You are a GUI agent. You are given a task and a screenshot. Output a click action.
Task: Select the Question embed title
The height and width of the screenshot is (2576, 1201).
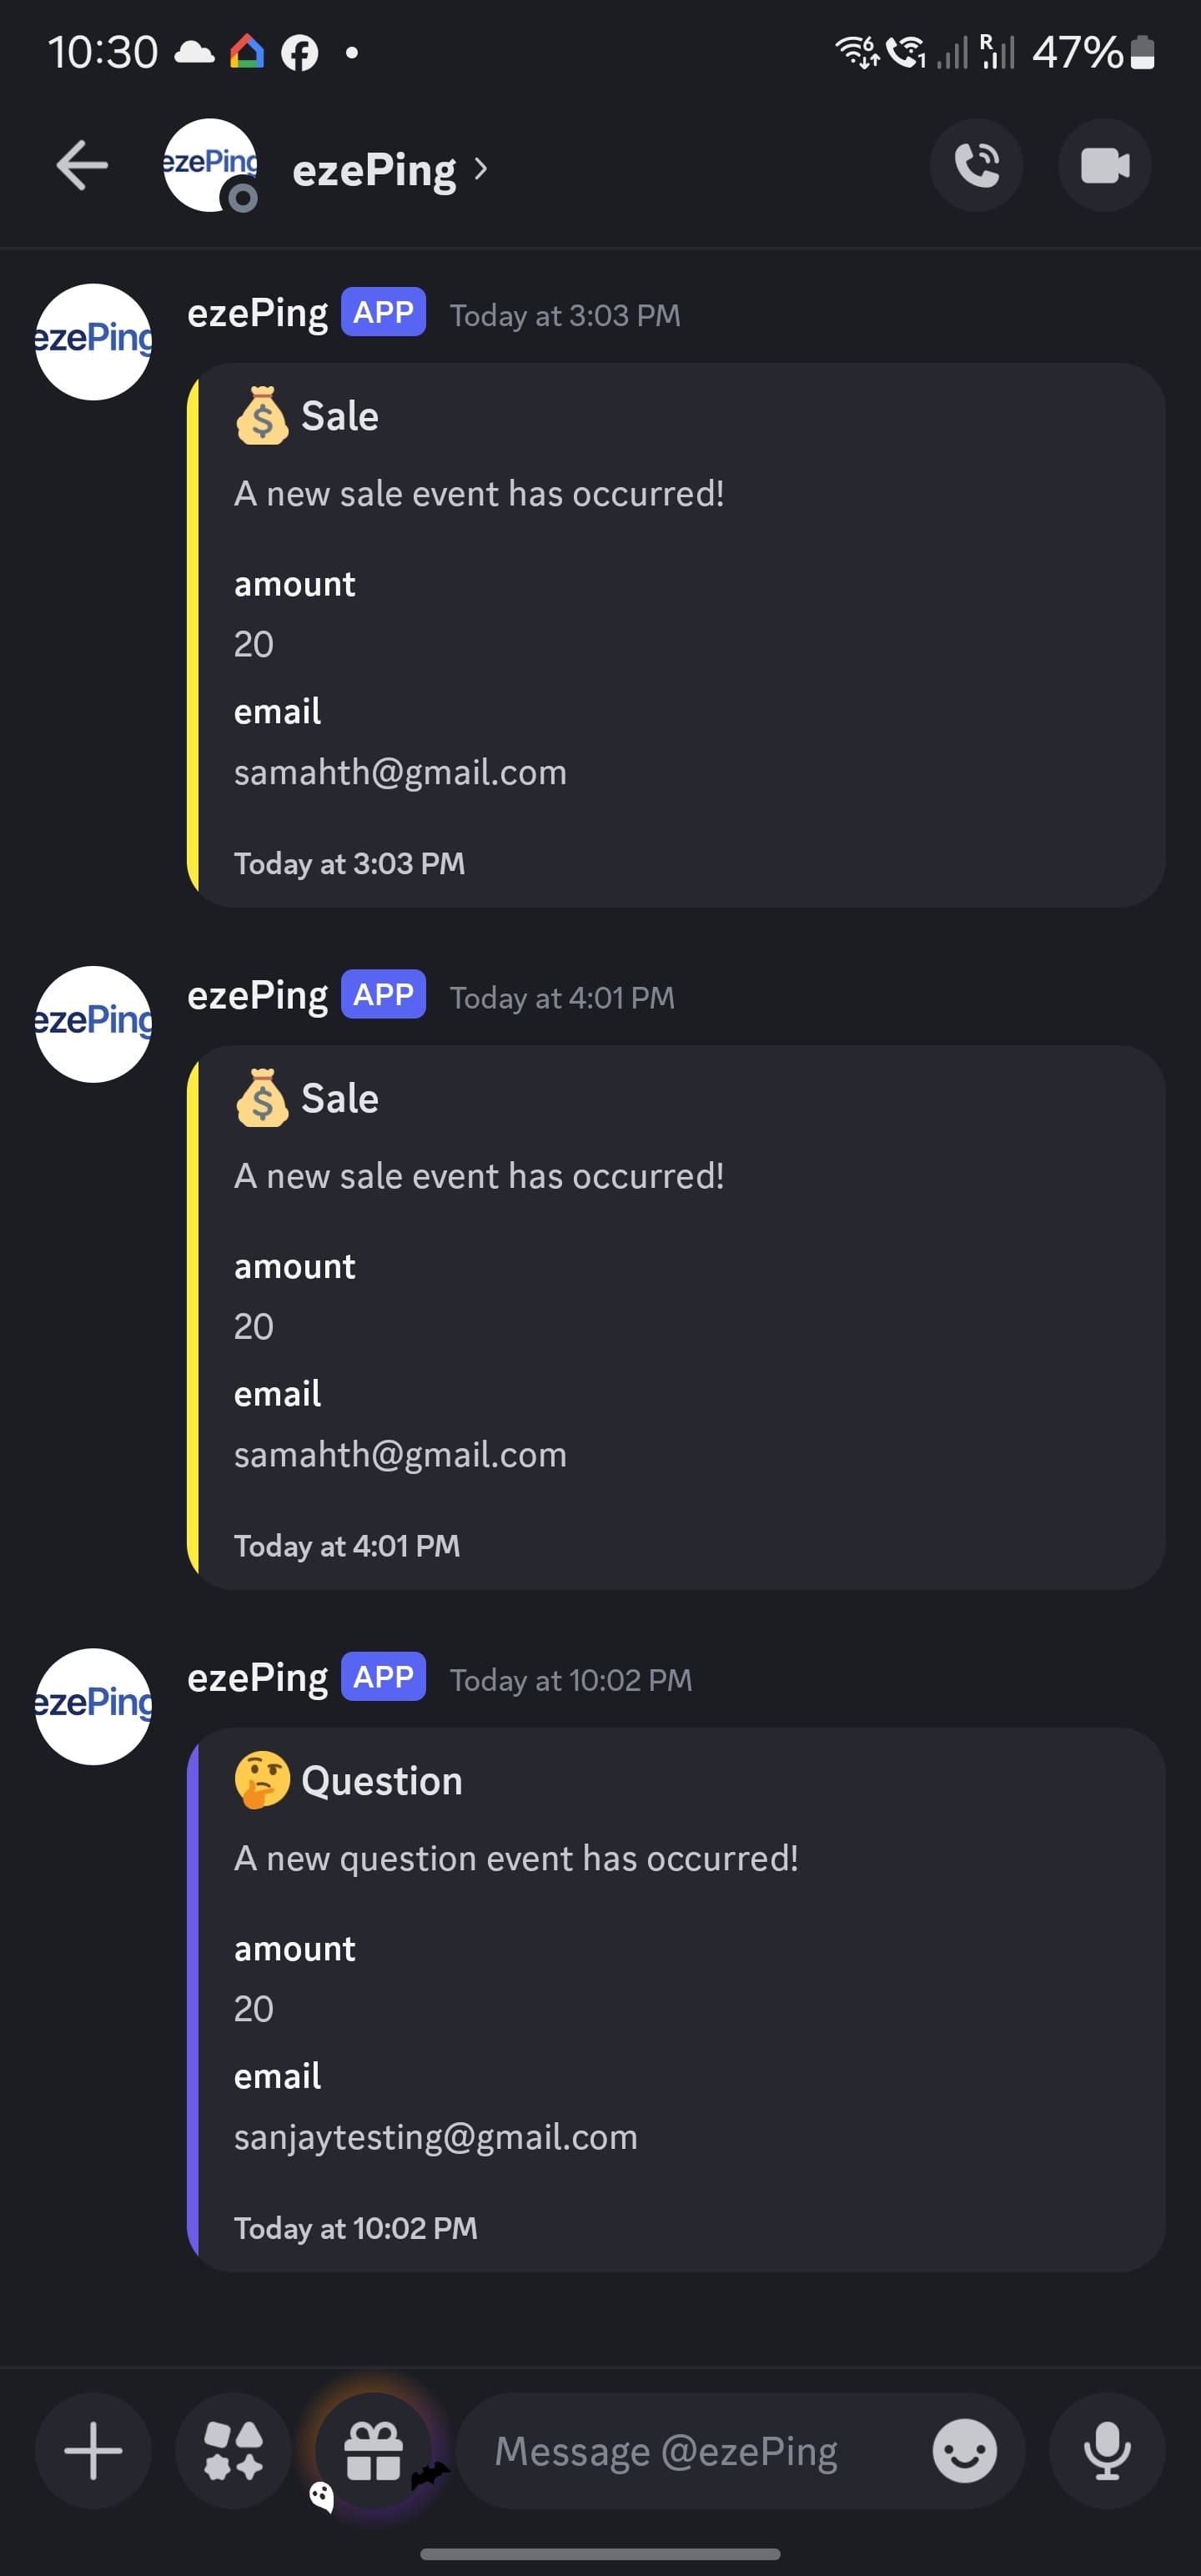381,1781
